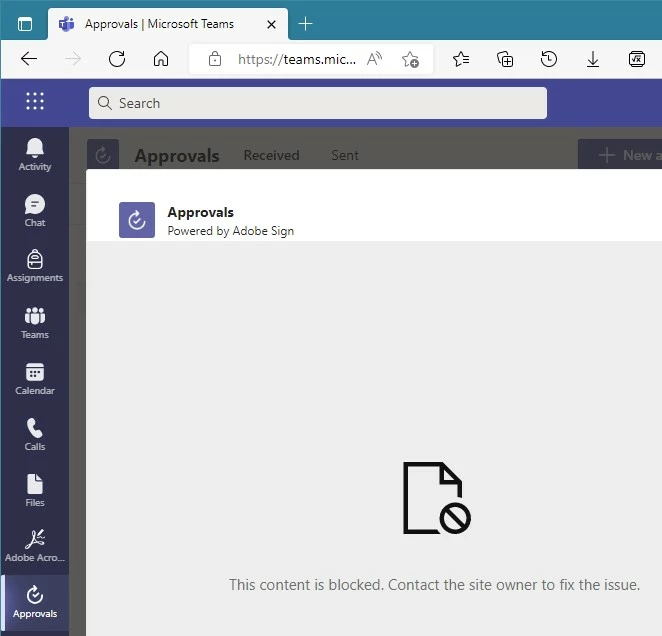Click the browser back arrow
Viewport: 662px width, 636px height.
click(29, 59)
